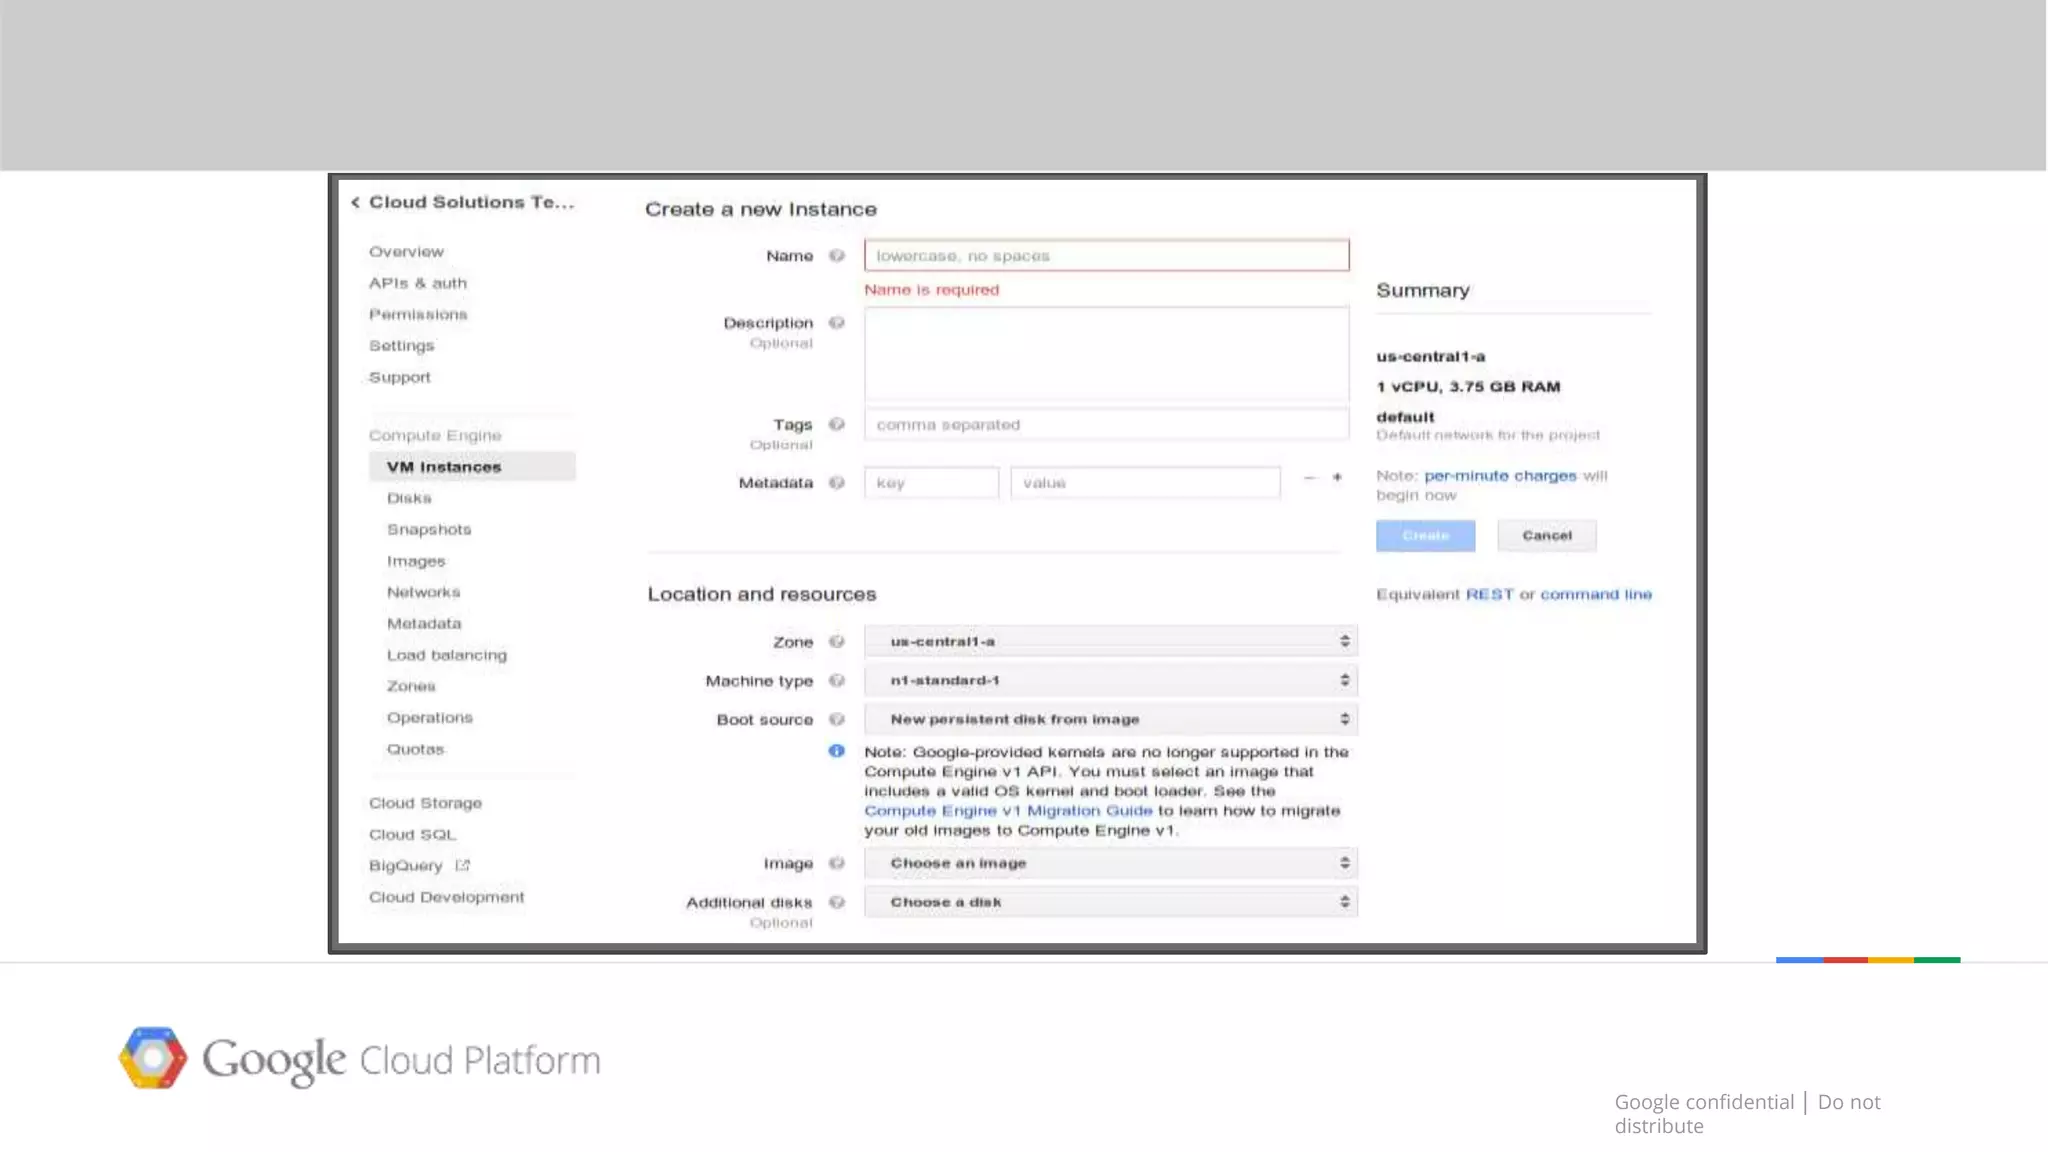Click the help icon next to Name
Image resolution: width=2048 pixels, height=1152 pixels.
coord(837,256)
